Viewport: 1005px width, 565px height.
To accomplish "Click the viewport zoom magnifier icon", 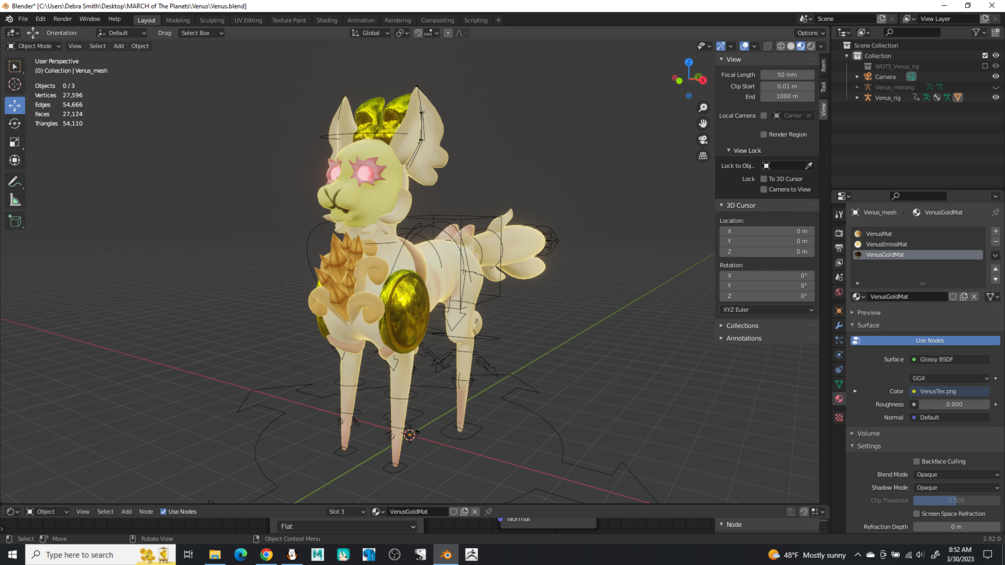I will pos(703,108).
